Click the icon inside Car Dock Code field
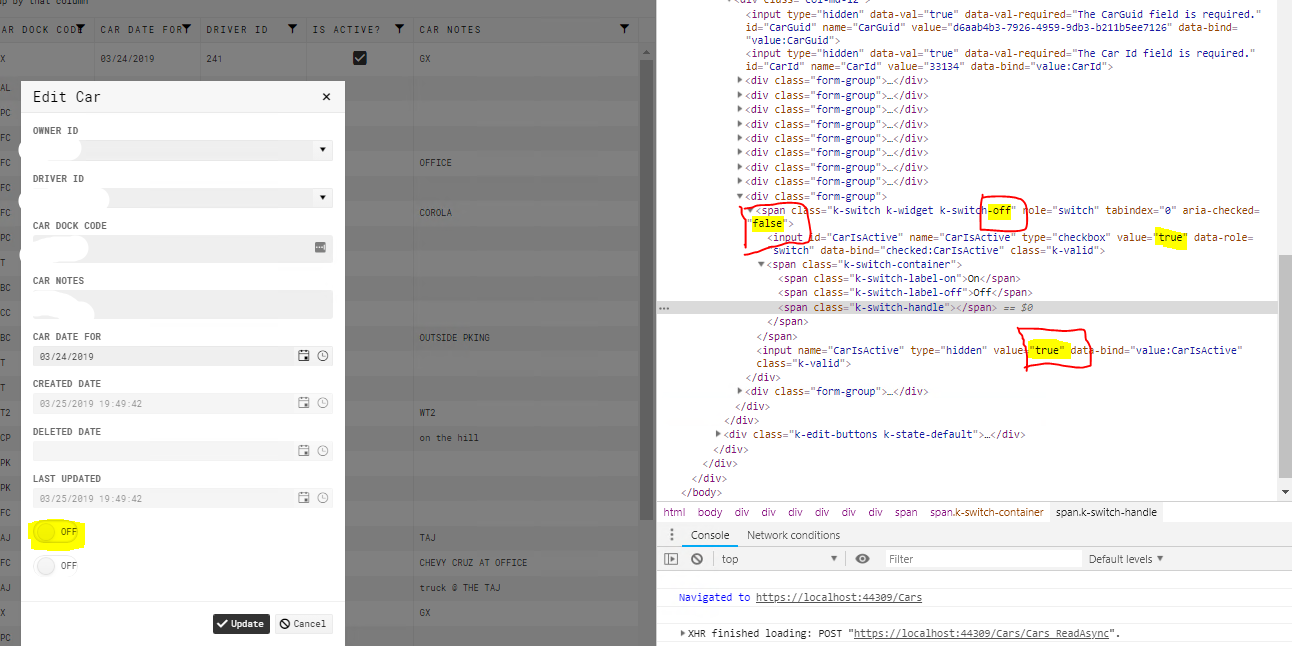 pyautogui.click(x=321, y=247)
